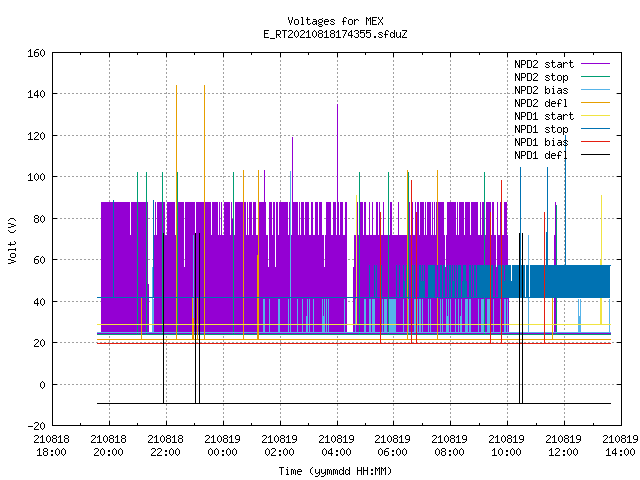Click the 80 y-axis tick label

click(39, 219)
